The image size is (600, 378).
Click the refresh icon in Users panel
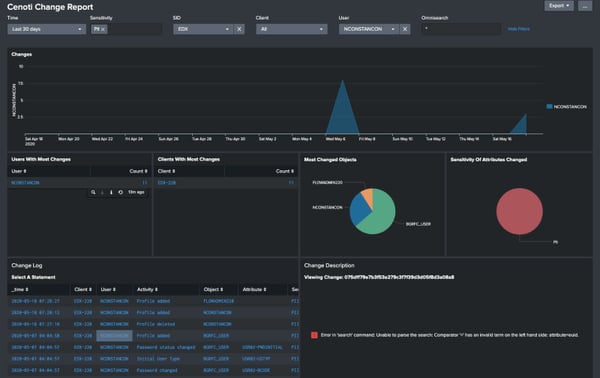[x=121, y=192]
